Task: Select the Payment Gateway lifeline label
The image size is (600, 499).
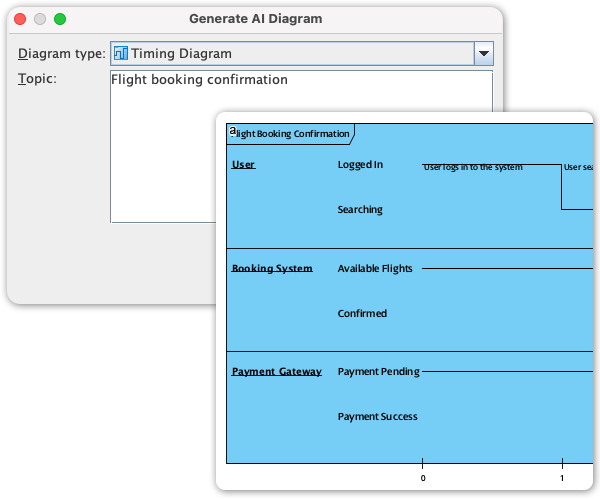Action: 277,371
